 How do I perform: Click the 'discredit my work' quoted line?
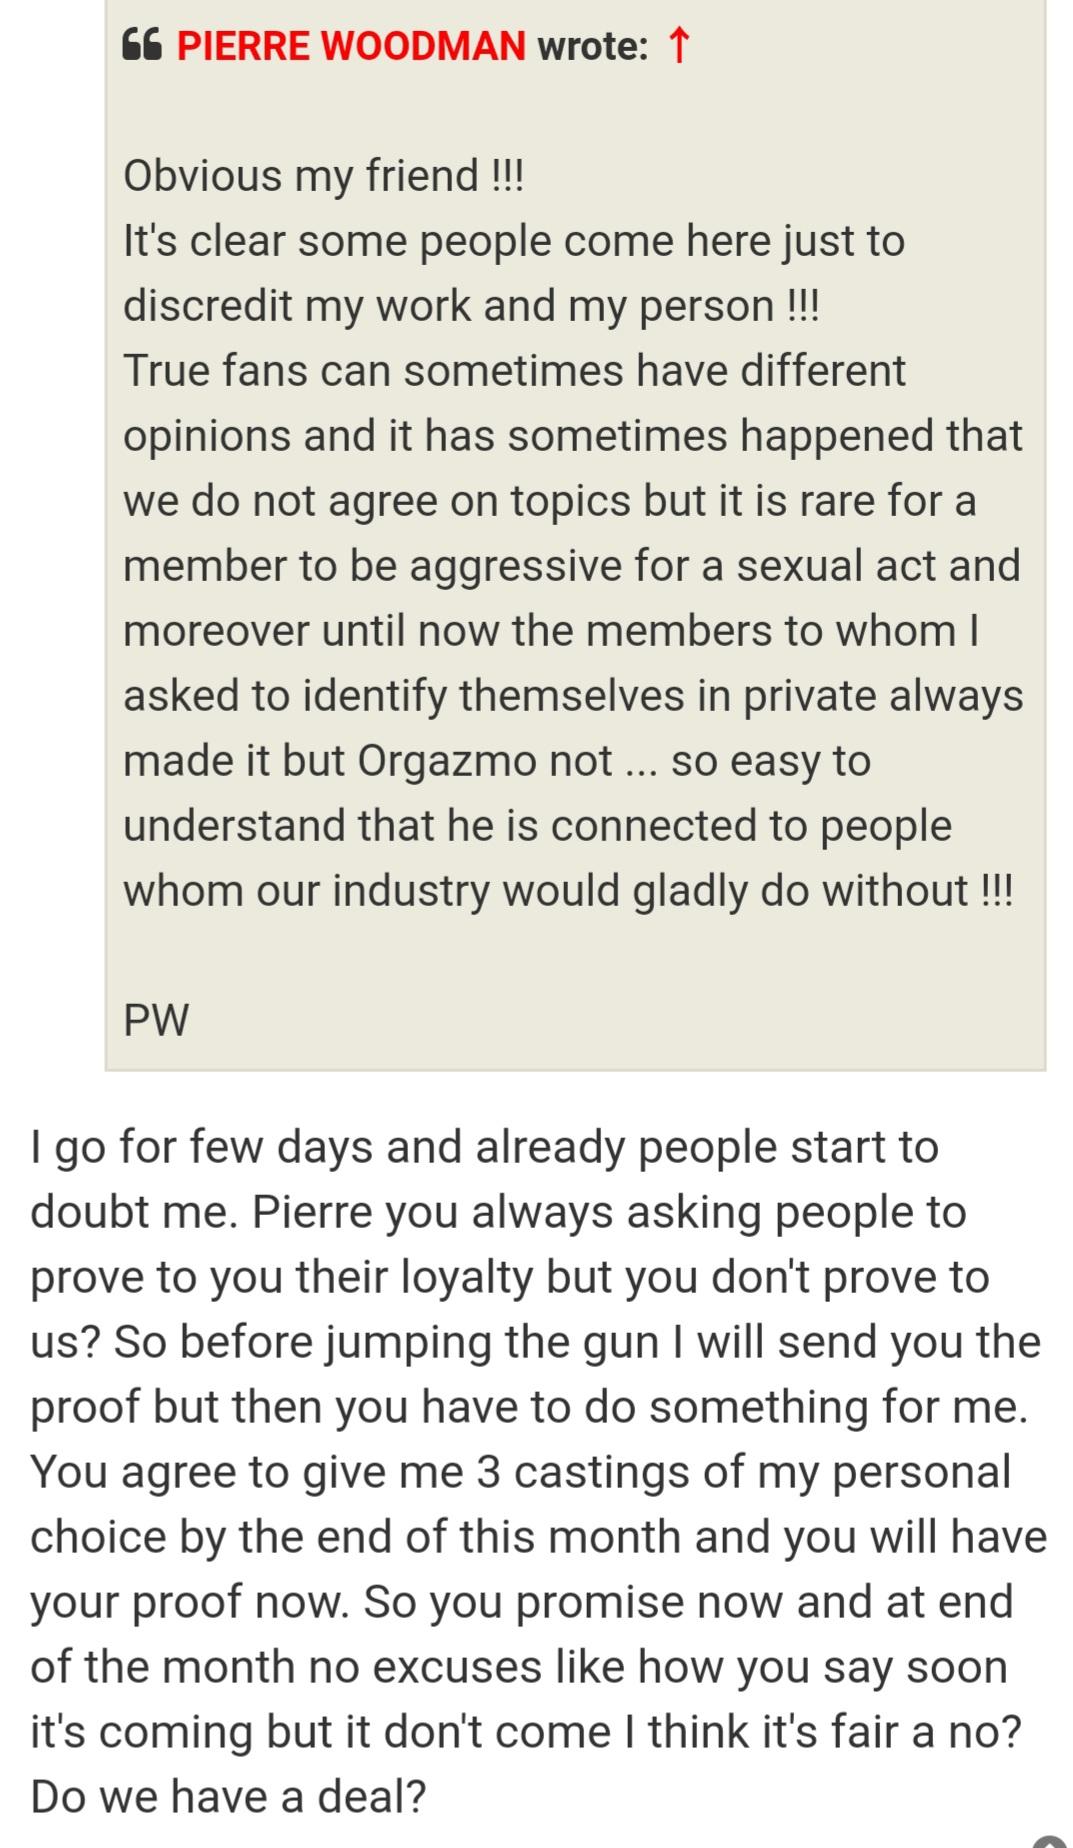470,306
